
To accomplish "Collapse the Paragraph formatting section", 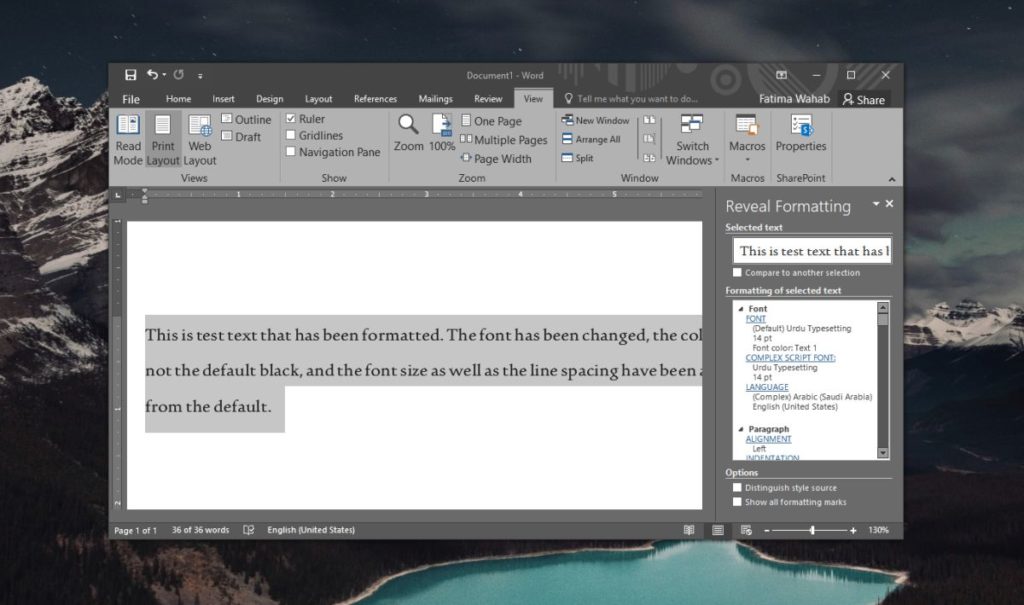I will [742, 428].
